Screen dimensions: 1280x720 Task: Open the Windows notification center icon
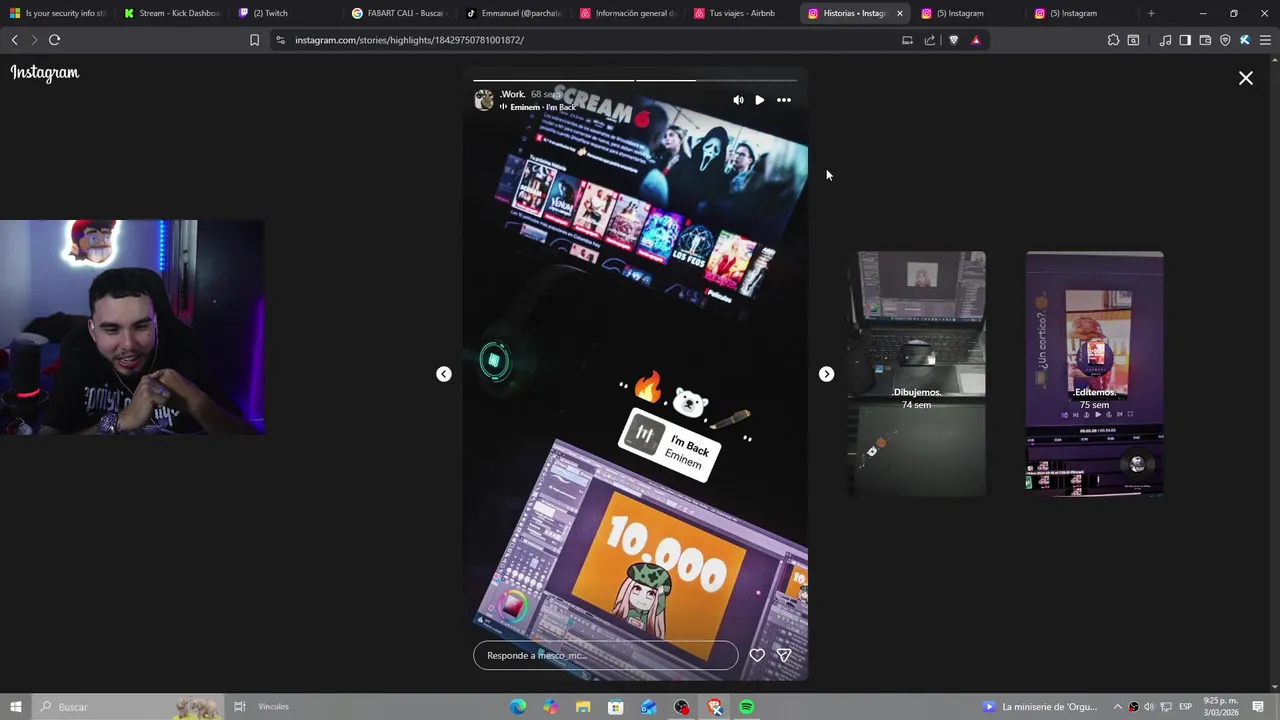[x=1258, y=707]
